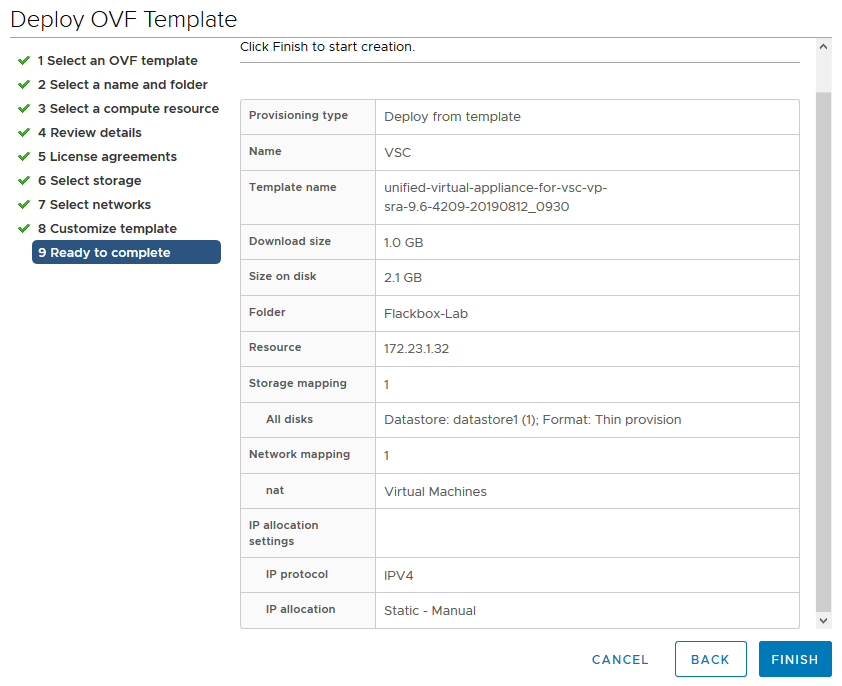Click the checkmark icon beside Select storage
842x686 pixels.
(24, 181)
